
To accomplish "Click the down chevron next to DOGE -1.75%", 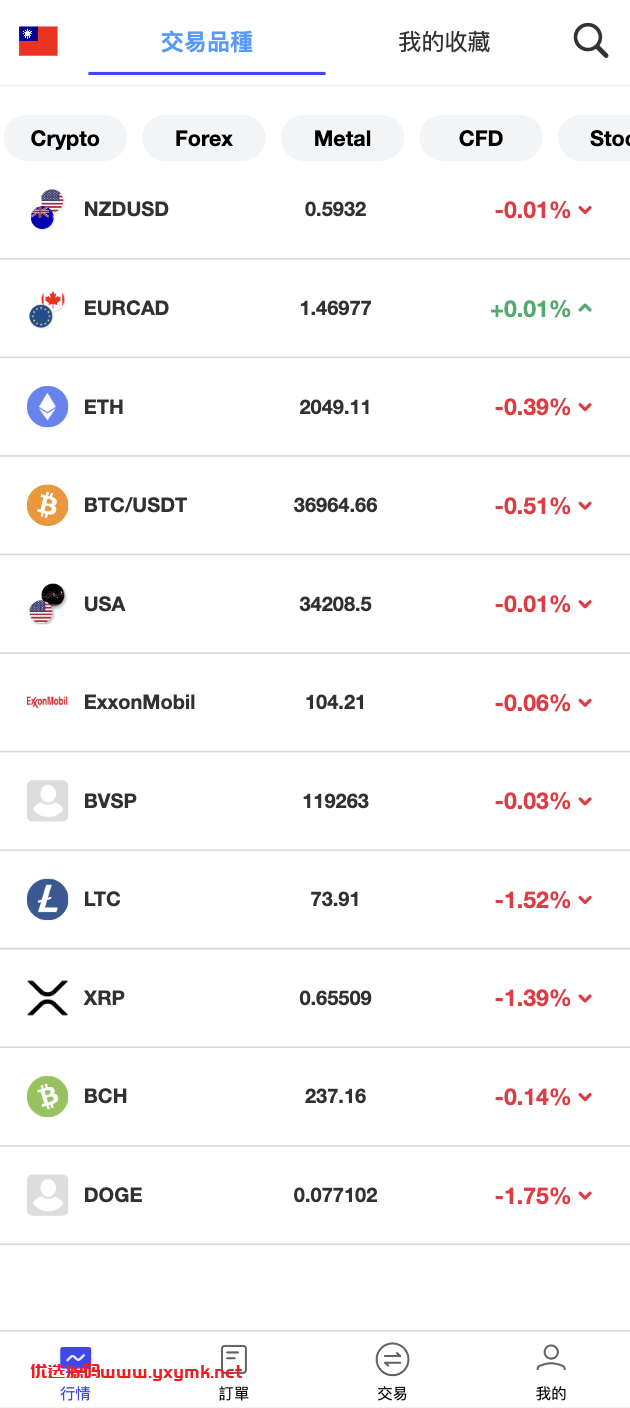I will 586,1195.
